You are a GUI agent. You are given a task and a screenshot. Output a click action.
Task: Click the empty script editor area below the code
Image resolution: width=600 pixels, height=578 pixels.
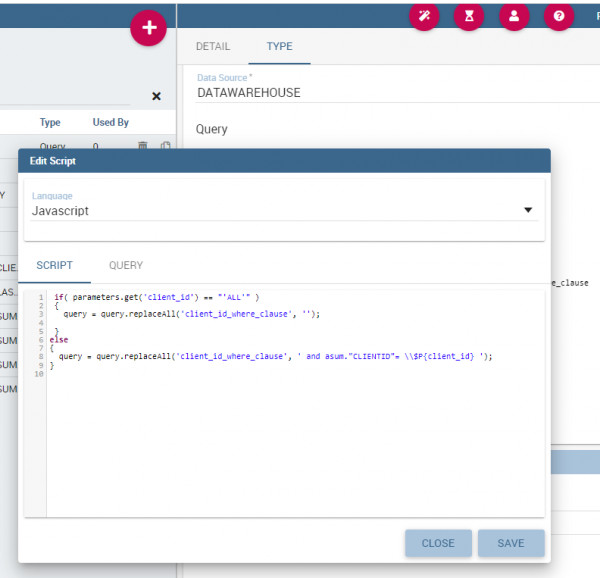pos(295,448)
